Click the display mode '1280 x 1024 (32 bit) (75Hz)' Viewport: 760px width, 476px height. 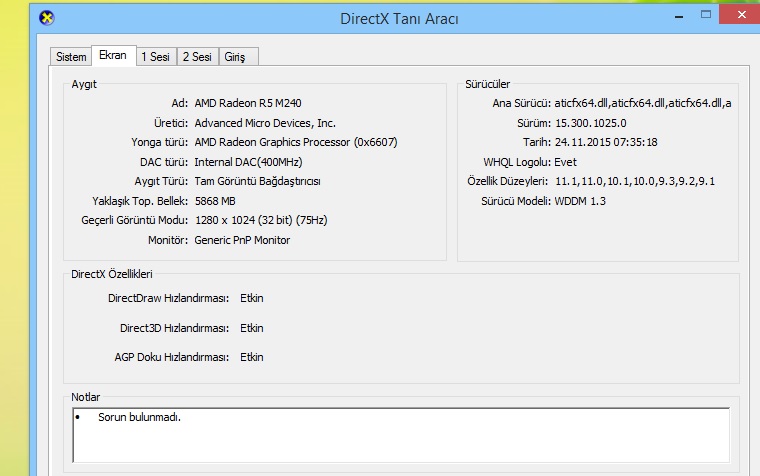tap(261, 220)
